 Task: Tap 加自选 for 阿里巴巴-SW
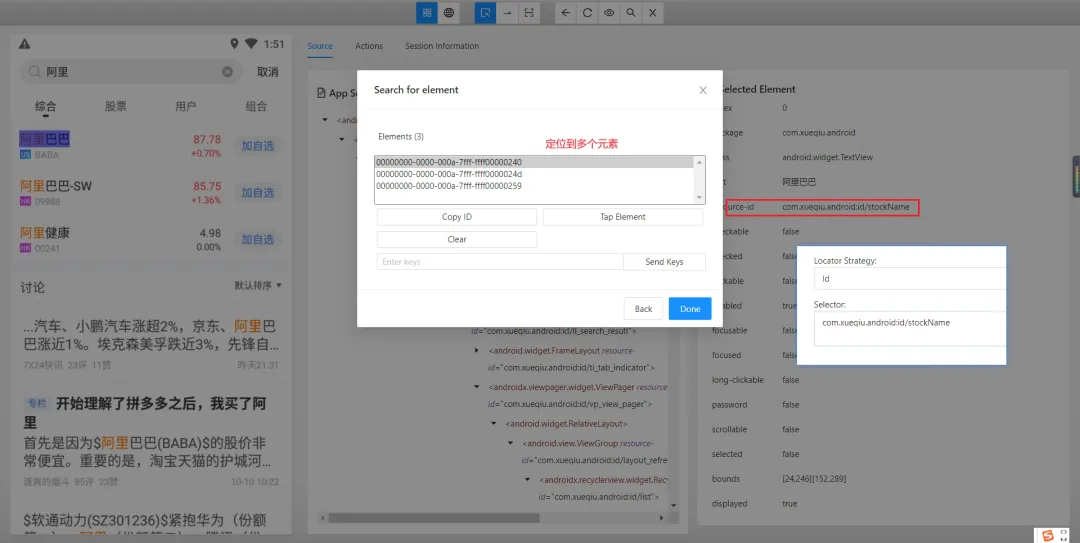[258, 192]
